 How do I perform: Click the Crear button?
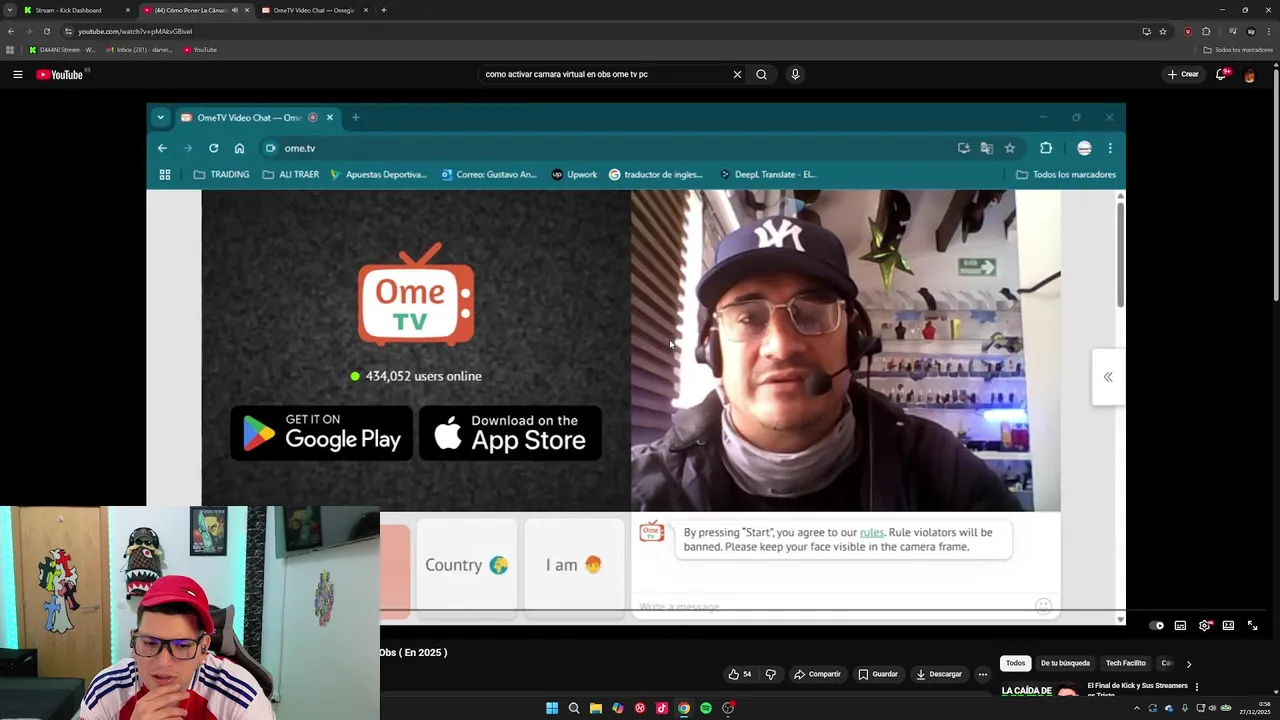[x=1183, y=74]
